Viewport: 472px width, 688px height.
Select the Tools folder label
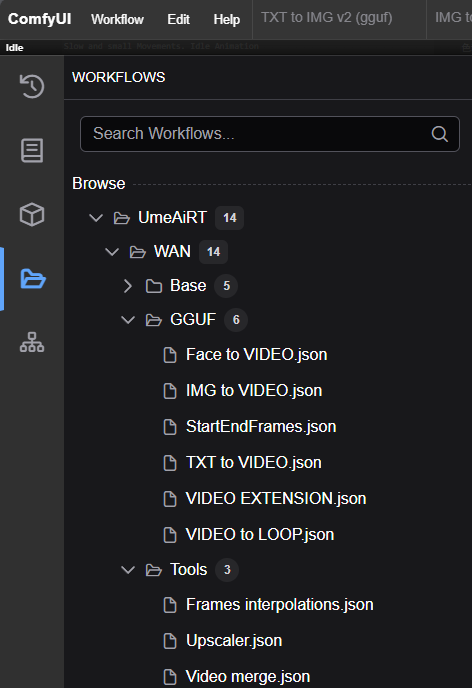pyautogui.click(x=189, y=570)
